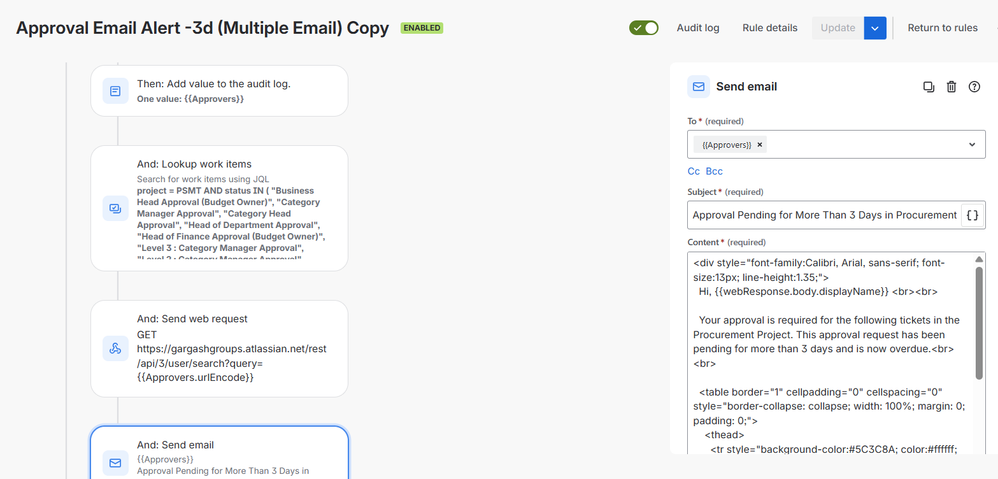This screenshot has height=479, width=998.
Task: Open the Update button dropdown arrow
Action: click(x=875, y=28)
